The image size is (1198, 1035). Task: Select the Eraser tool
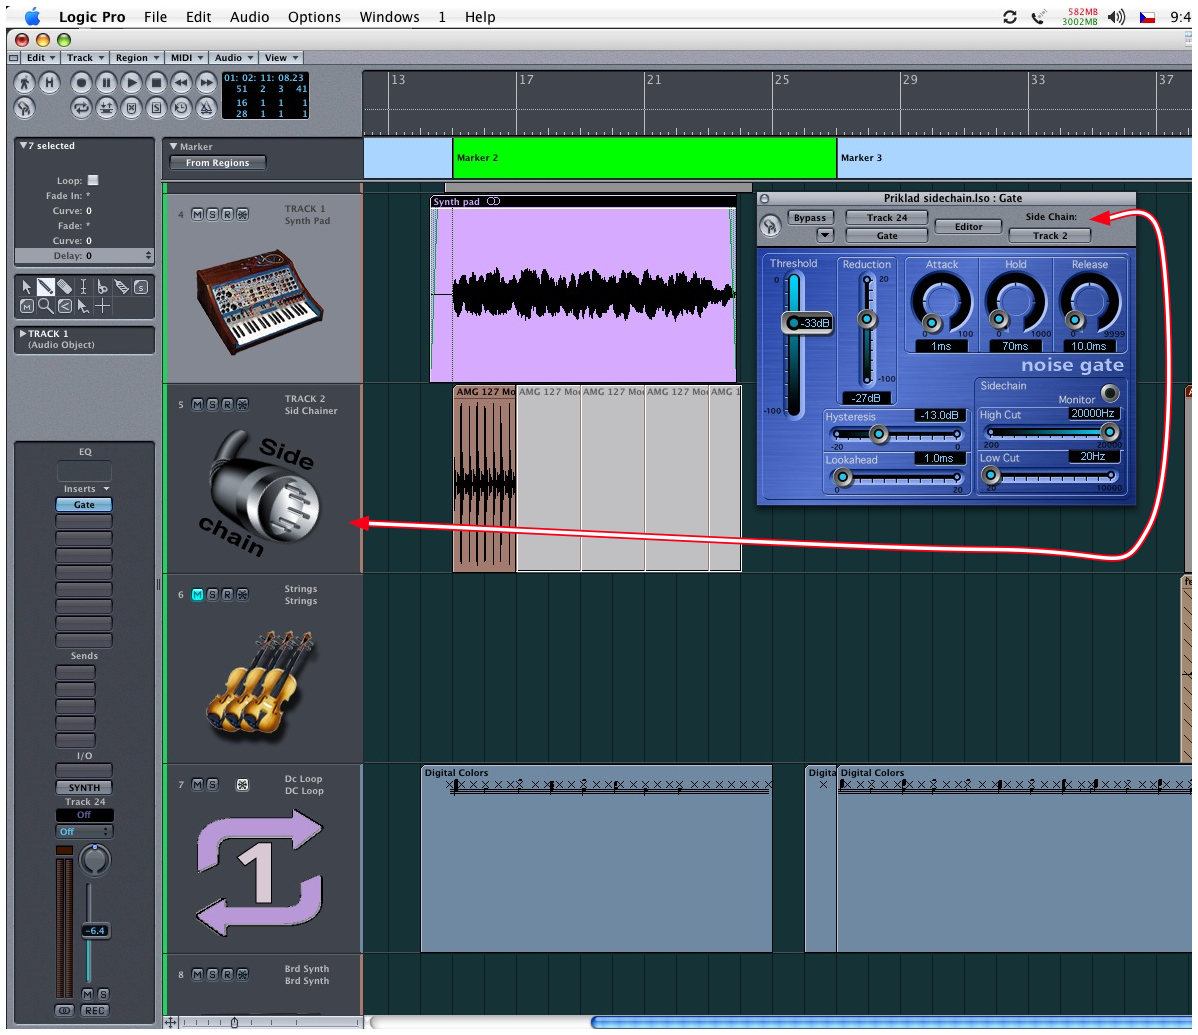[x=65, y=287]
